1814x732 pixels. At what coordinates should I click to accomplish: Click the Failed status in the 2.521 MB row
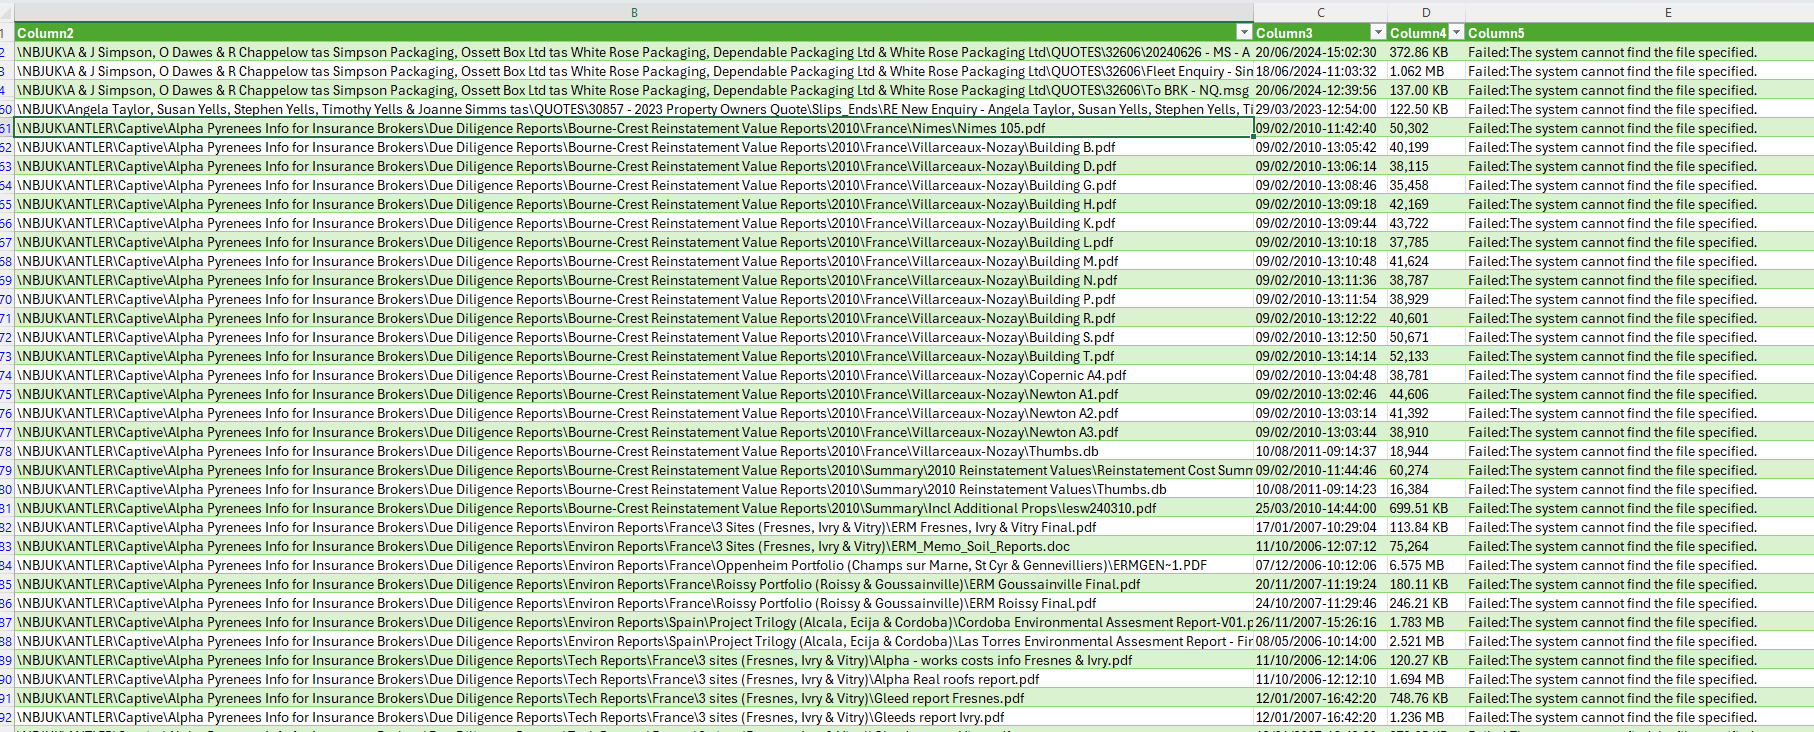pyautogui.click(x=1640, y=641)
